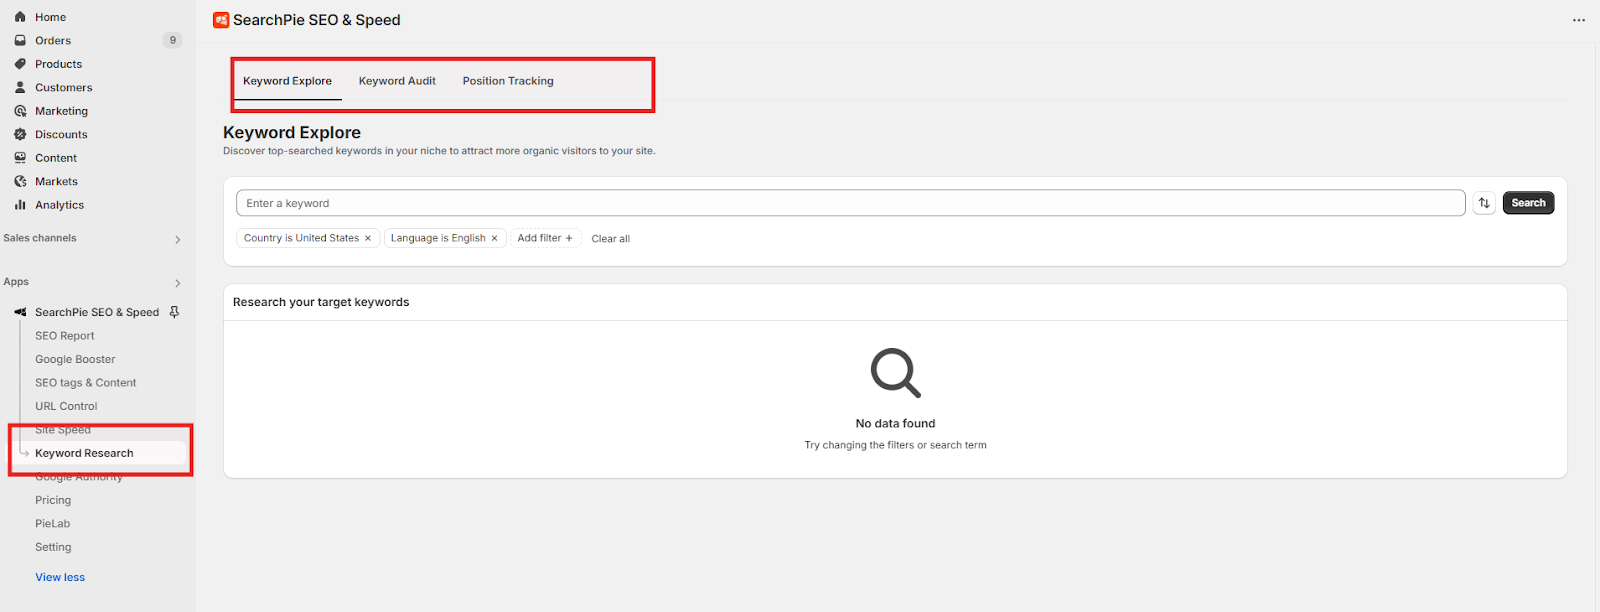Open the Country is United States filter
This screenshot has height=612, width=1600.
[301, 238]
